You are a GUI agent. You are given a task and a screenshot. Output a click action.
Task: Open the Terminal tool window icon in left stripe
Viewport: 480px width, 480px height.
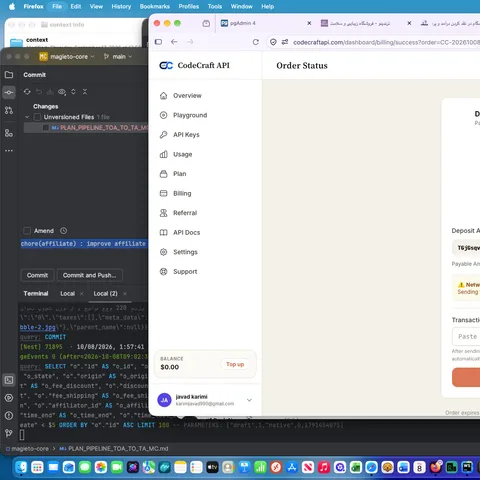(9, 380)
